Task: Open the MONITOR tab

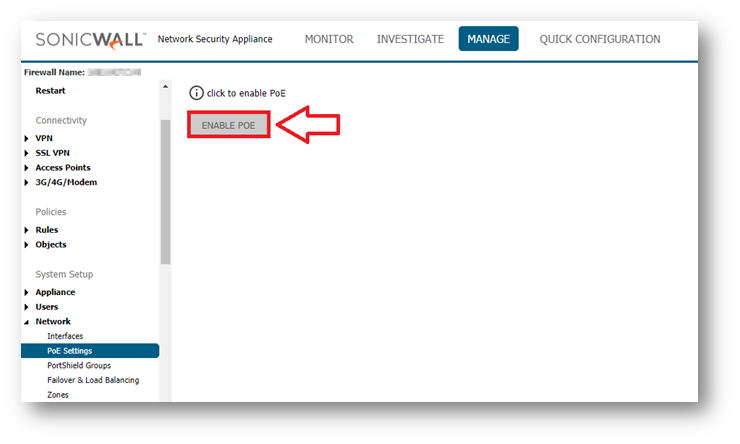Action: [x=329, y=39]
